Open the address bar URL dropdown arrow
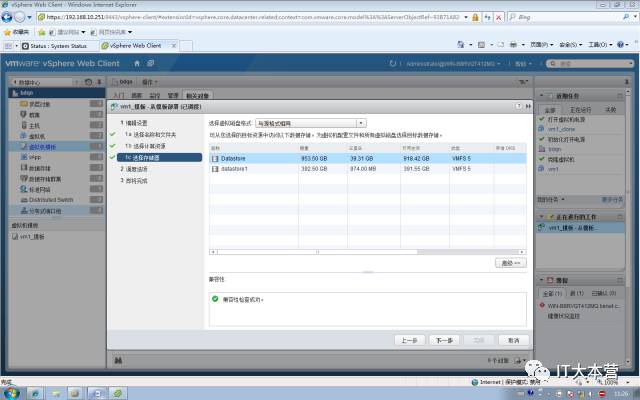640x400 pixels. tap(466, 17)
